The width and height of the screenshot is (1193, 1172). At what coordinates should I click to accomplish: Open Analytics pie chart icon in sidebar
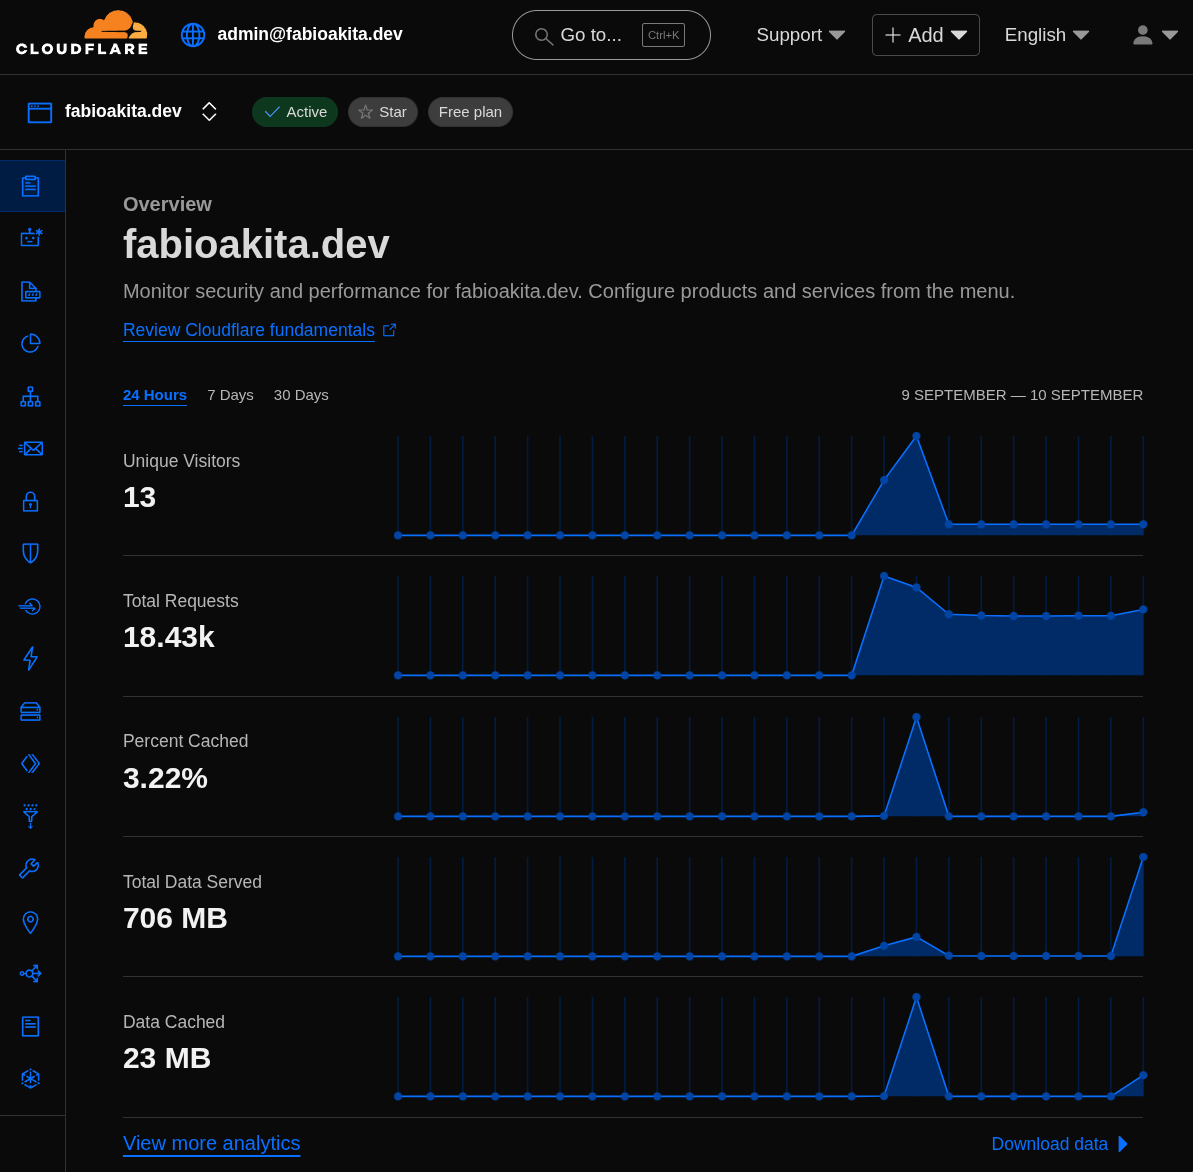pos(30,343)
